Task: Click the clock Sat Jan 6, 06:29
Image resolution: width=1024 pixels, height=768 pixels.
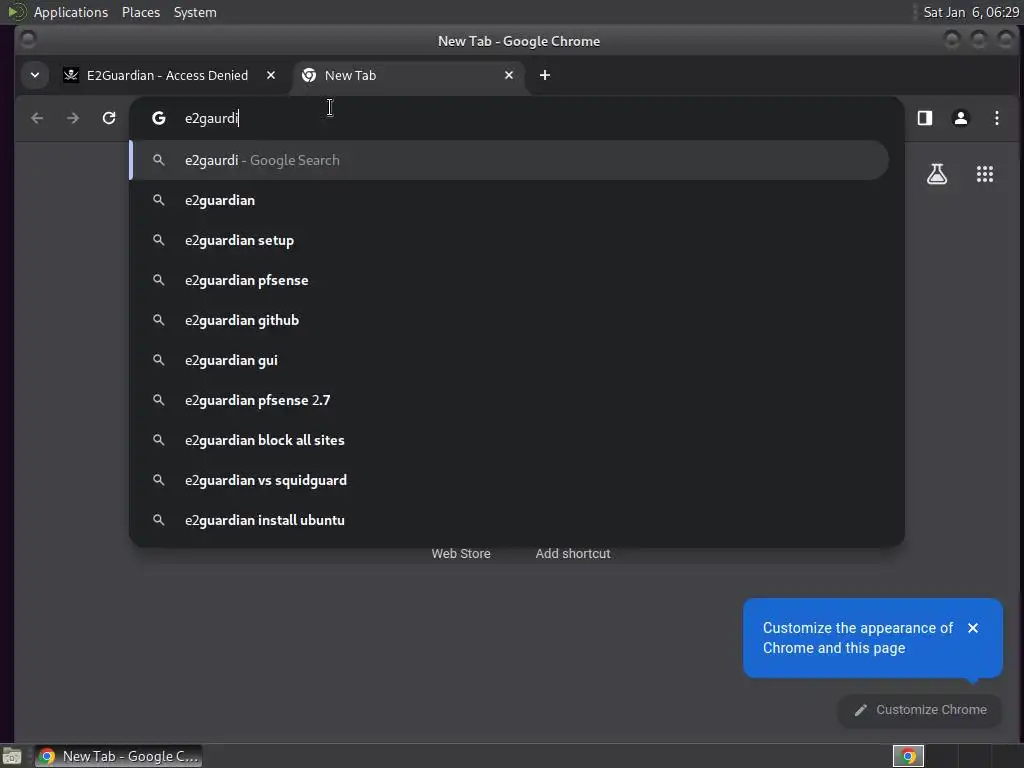Action: (x=970, y=12)
